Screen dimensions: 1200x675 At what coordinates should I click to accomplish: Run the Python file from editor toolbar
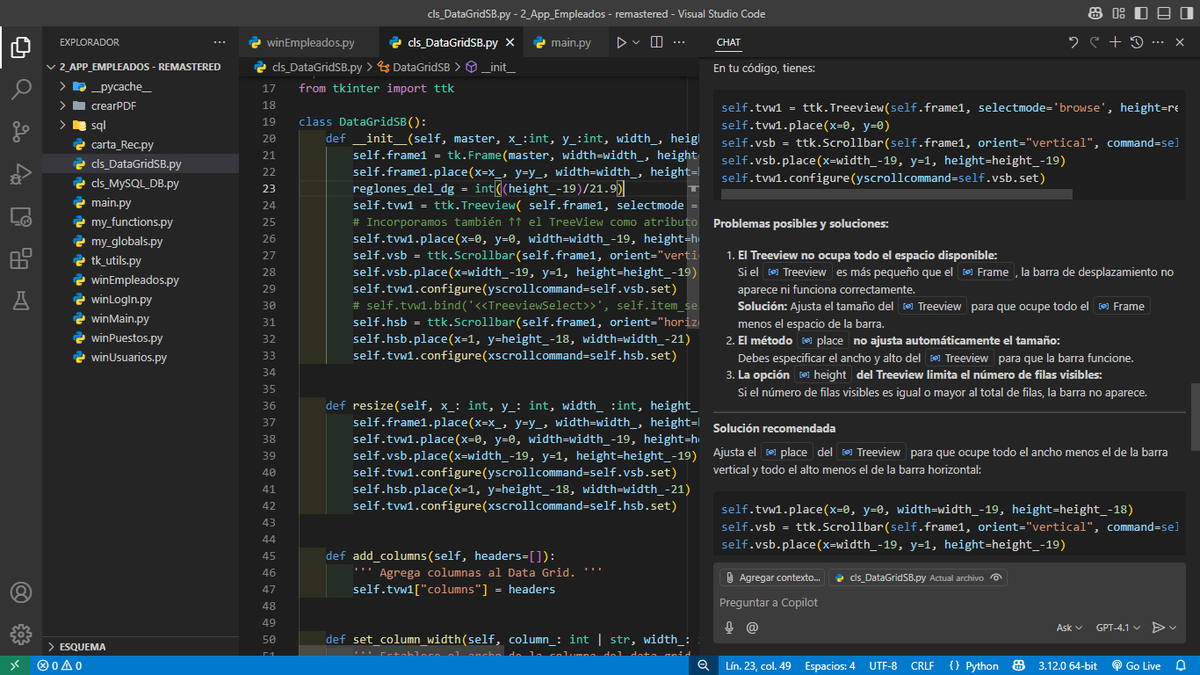click(621, 42)
